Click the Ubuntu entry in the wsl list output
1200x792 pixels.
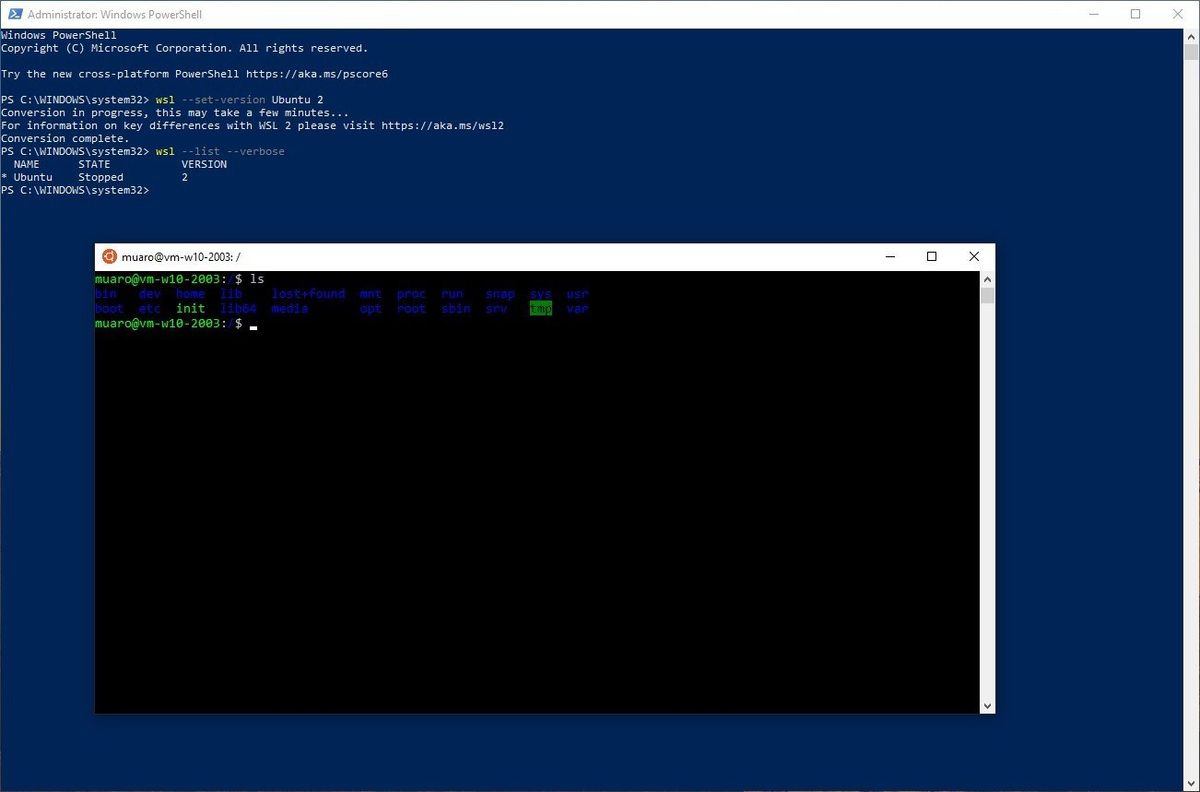click(x=32, y=176)
